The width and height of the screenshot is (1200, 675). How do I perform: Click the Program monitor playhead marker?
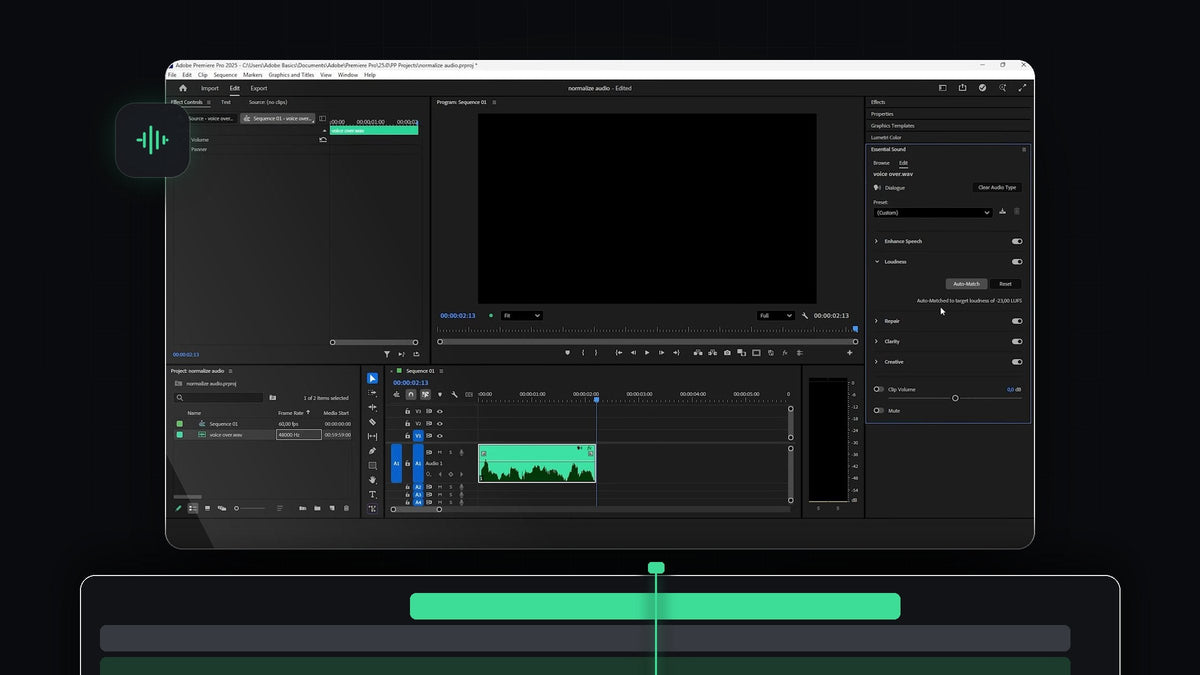[855, 328]
